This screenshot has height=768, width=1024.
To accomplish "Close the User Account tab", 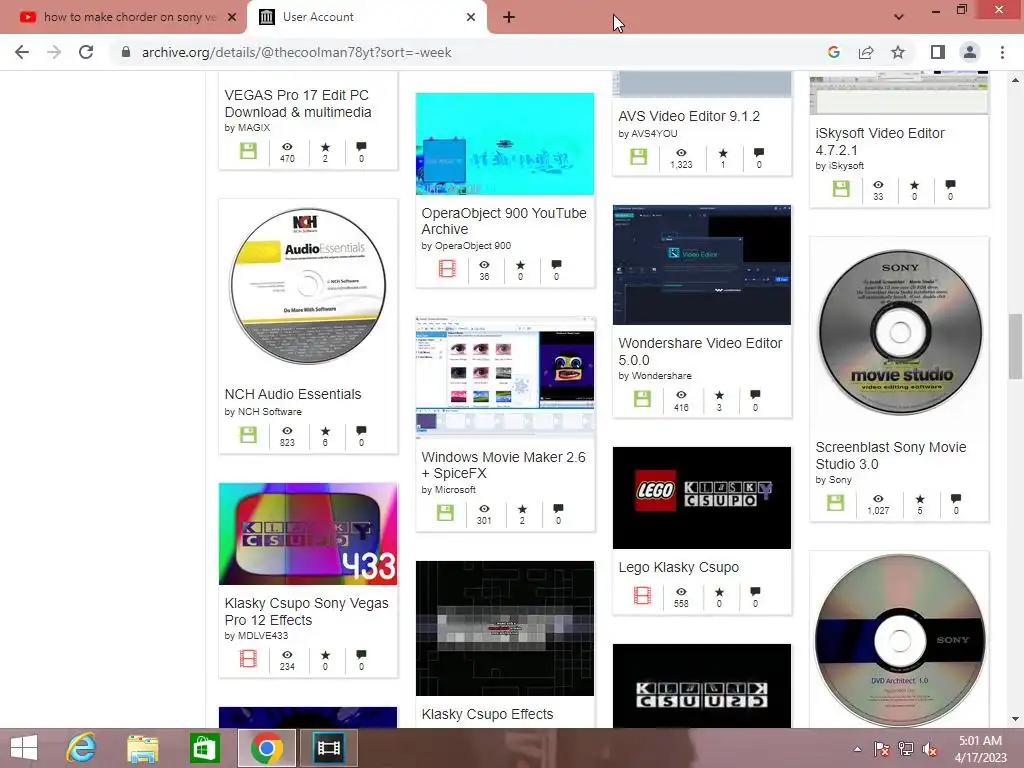I will 471,17.
